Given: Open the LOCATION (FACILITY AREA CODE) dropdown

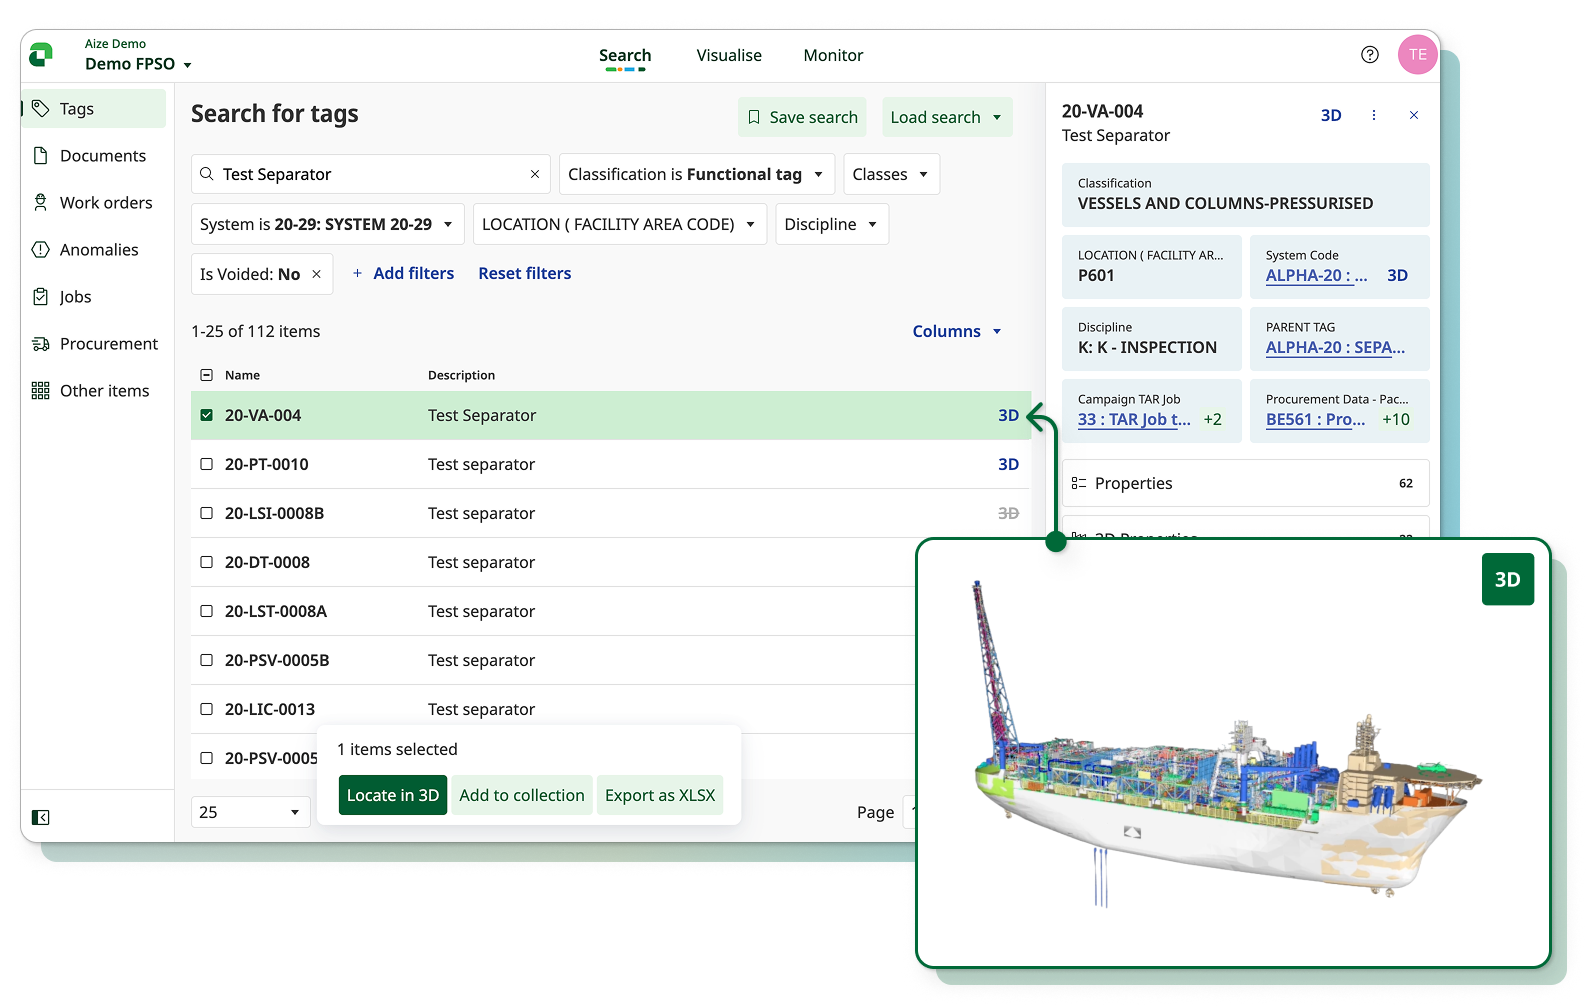Looking at the screenshot, I should click(x=619, y=224).
